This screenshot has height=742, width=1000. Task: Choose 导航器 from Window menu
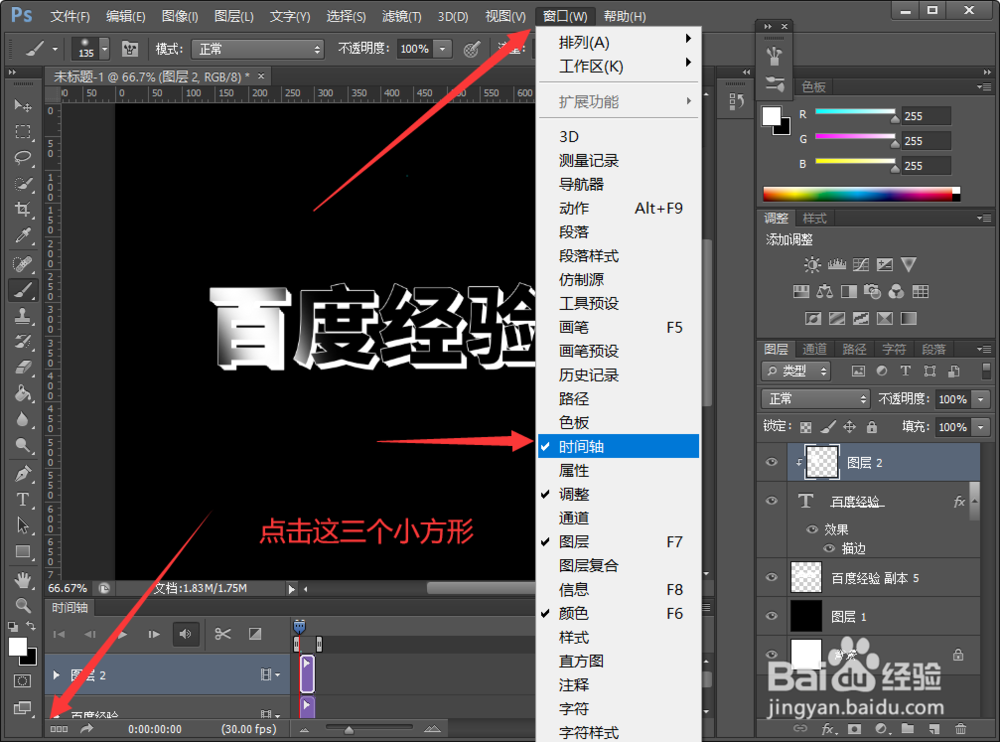click(x=619, y=184)
